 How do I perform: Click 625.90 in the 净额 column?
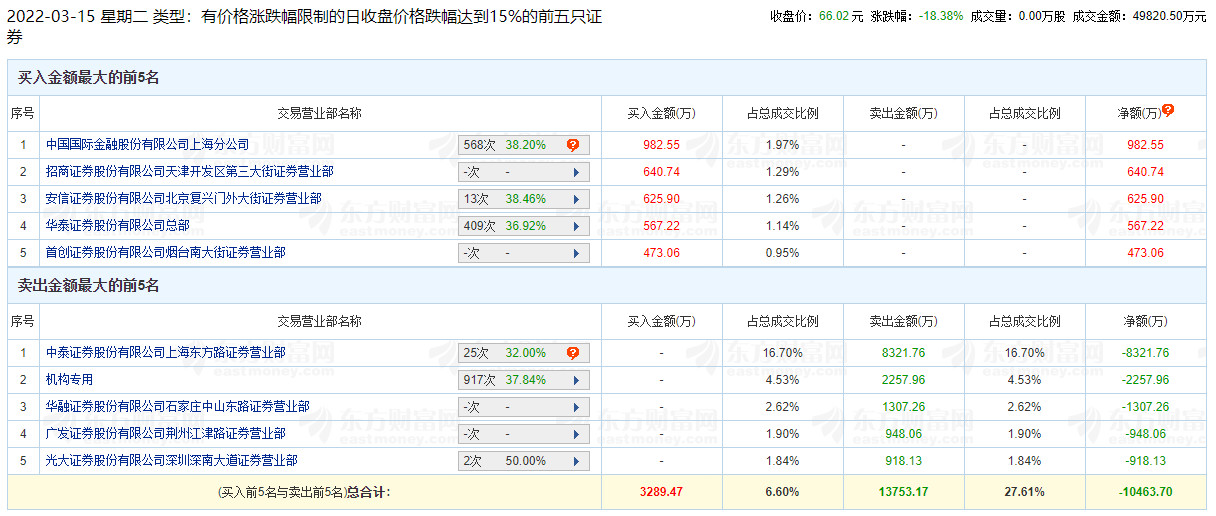coord(1145,199)
